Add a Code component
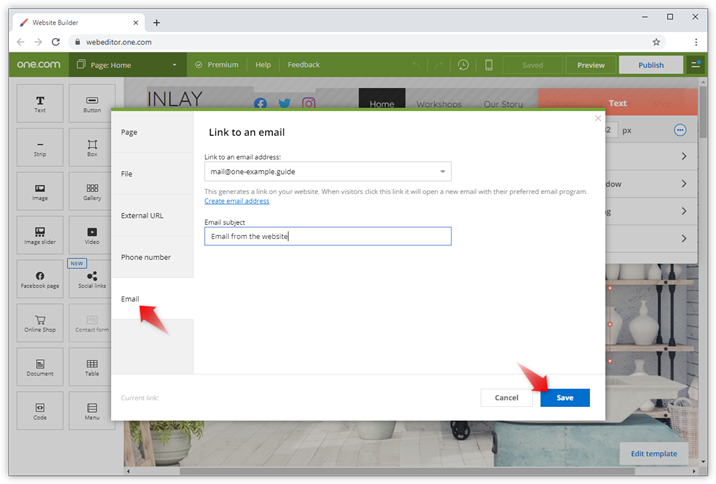The height and width of the screenshot is (484, 716). pos(40,411)
